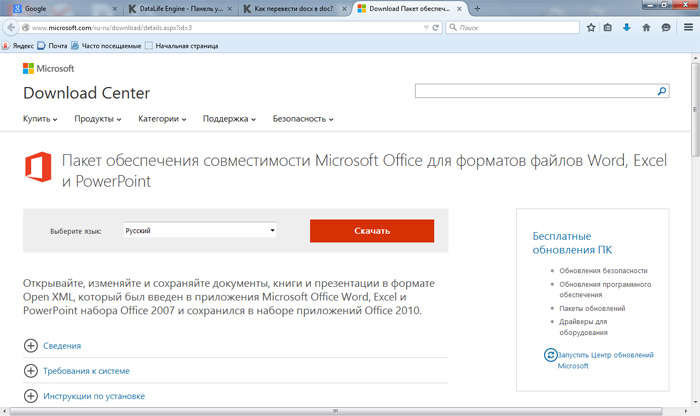Screen dimensions: 700x416
Task: Close the Download Пакет tab
Action: 459,8
